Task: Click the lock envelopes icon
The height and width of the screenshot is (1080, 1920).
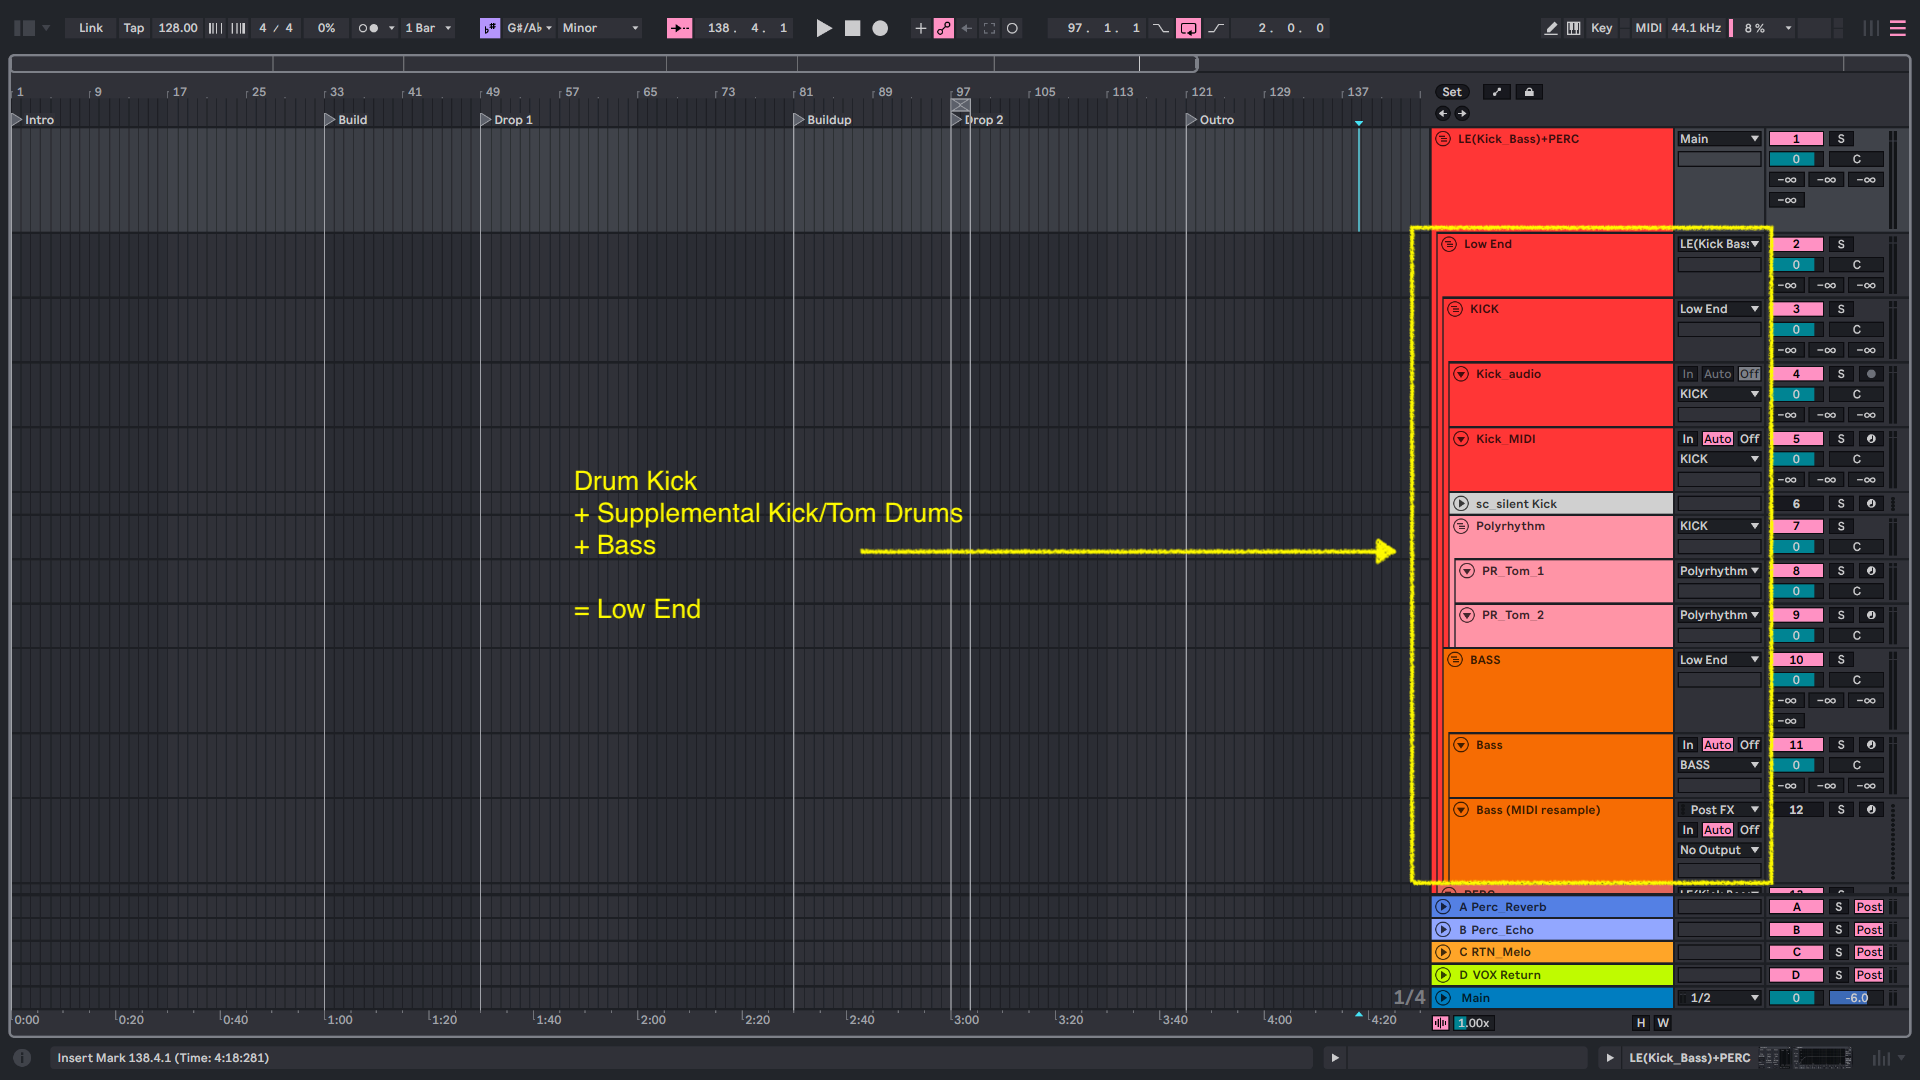Action: coord(1529,92)
